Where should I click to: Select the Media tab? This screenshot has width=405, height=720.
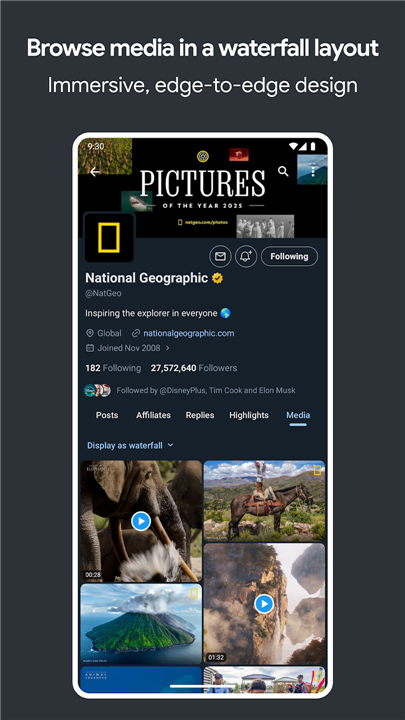(298, 415)
